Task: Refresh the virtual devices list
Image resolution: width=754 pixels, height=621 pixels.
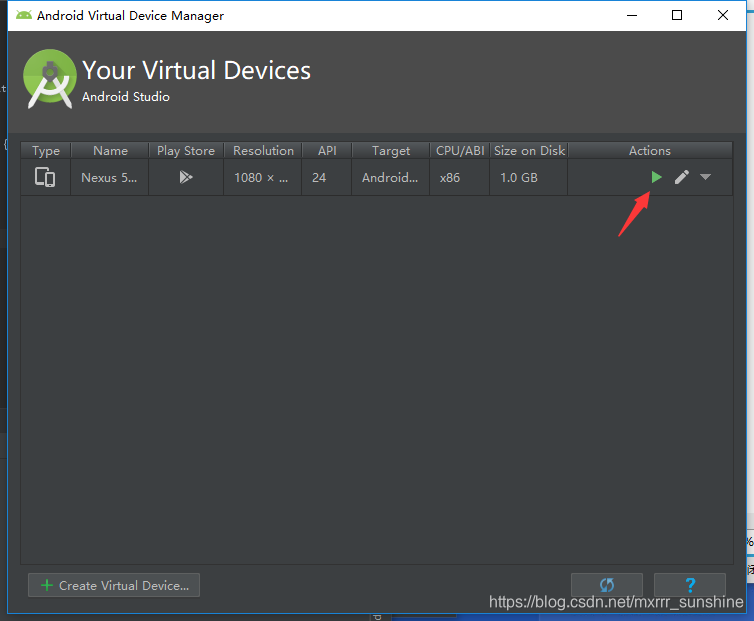Action: (606, 585)
